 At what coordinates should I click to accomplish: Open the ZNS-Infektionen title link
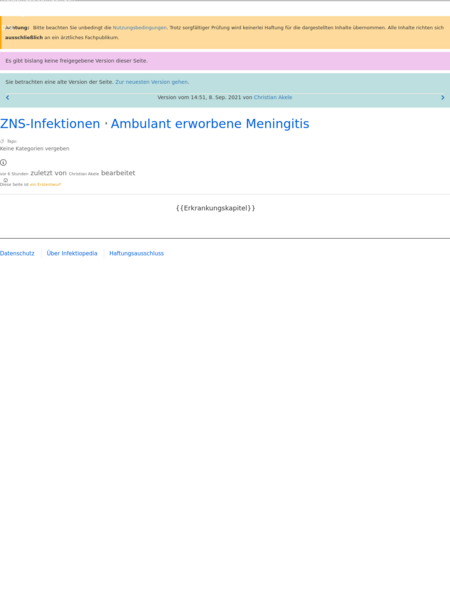point(50,124)
